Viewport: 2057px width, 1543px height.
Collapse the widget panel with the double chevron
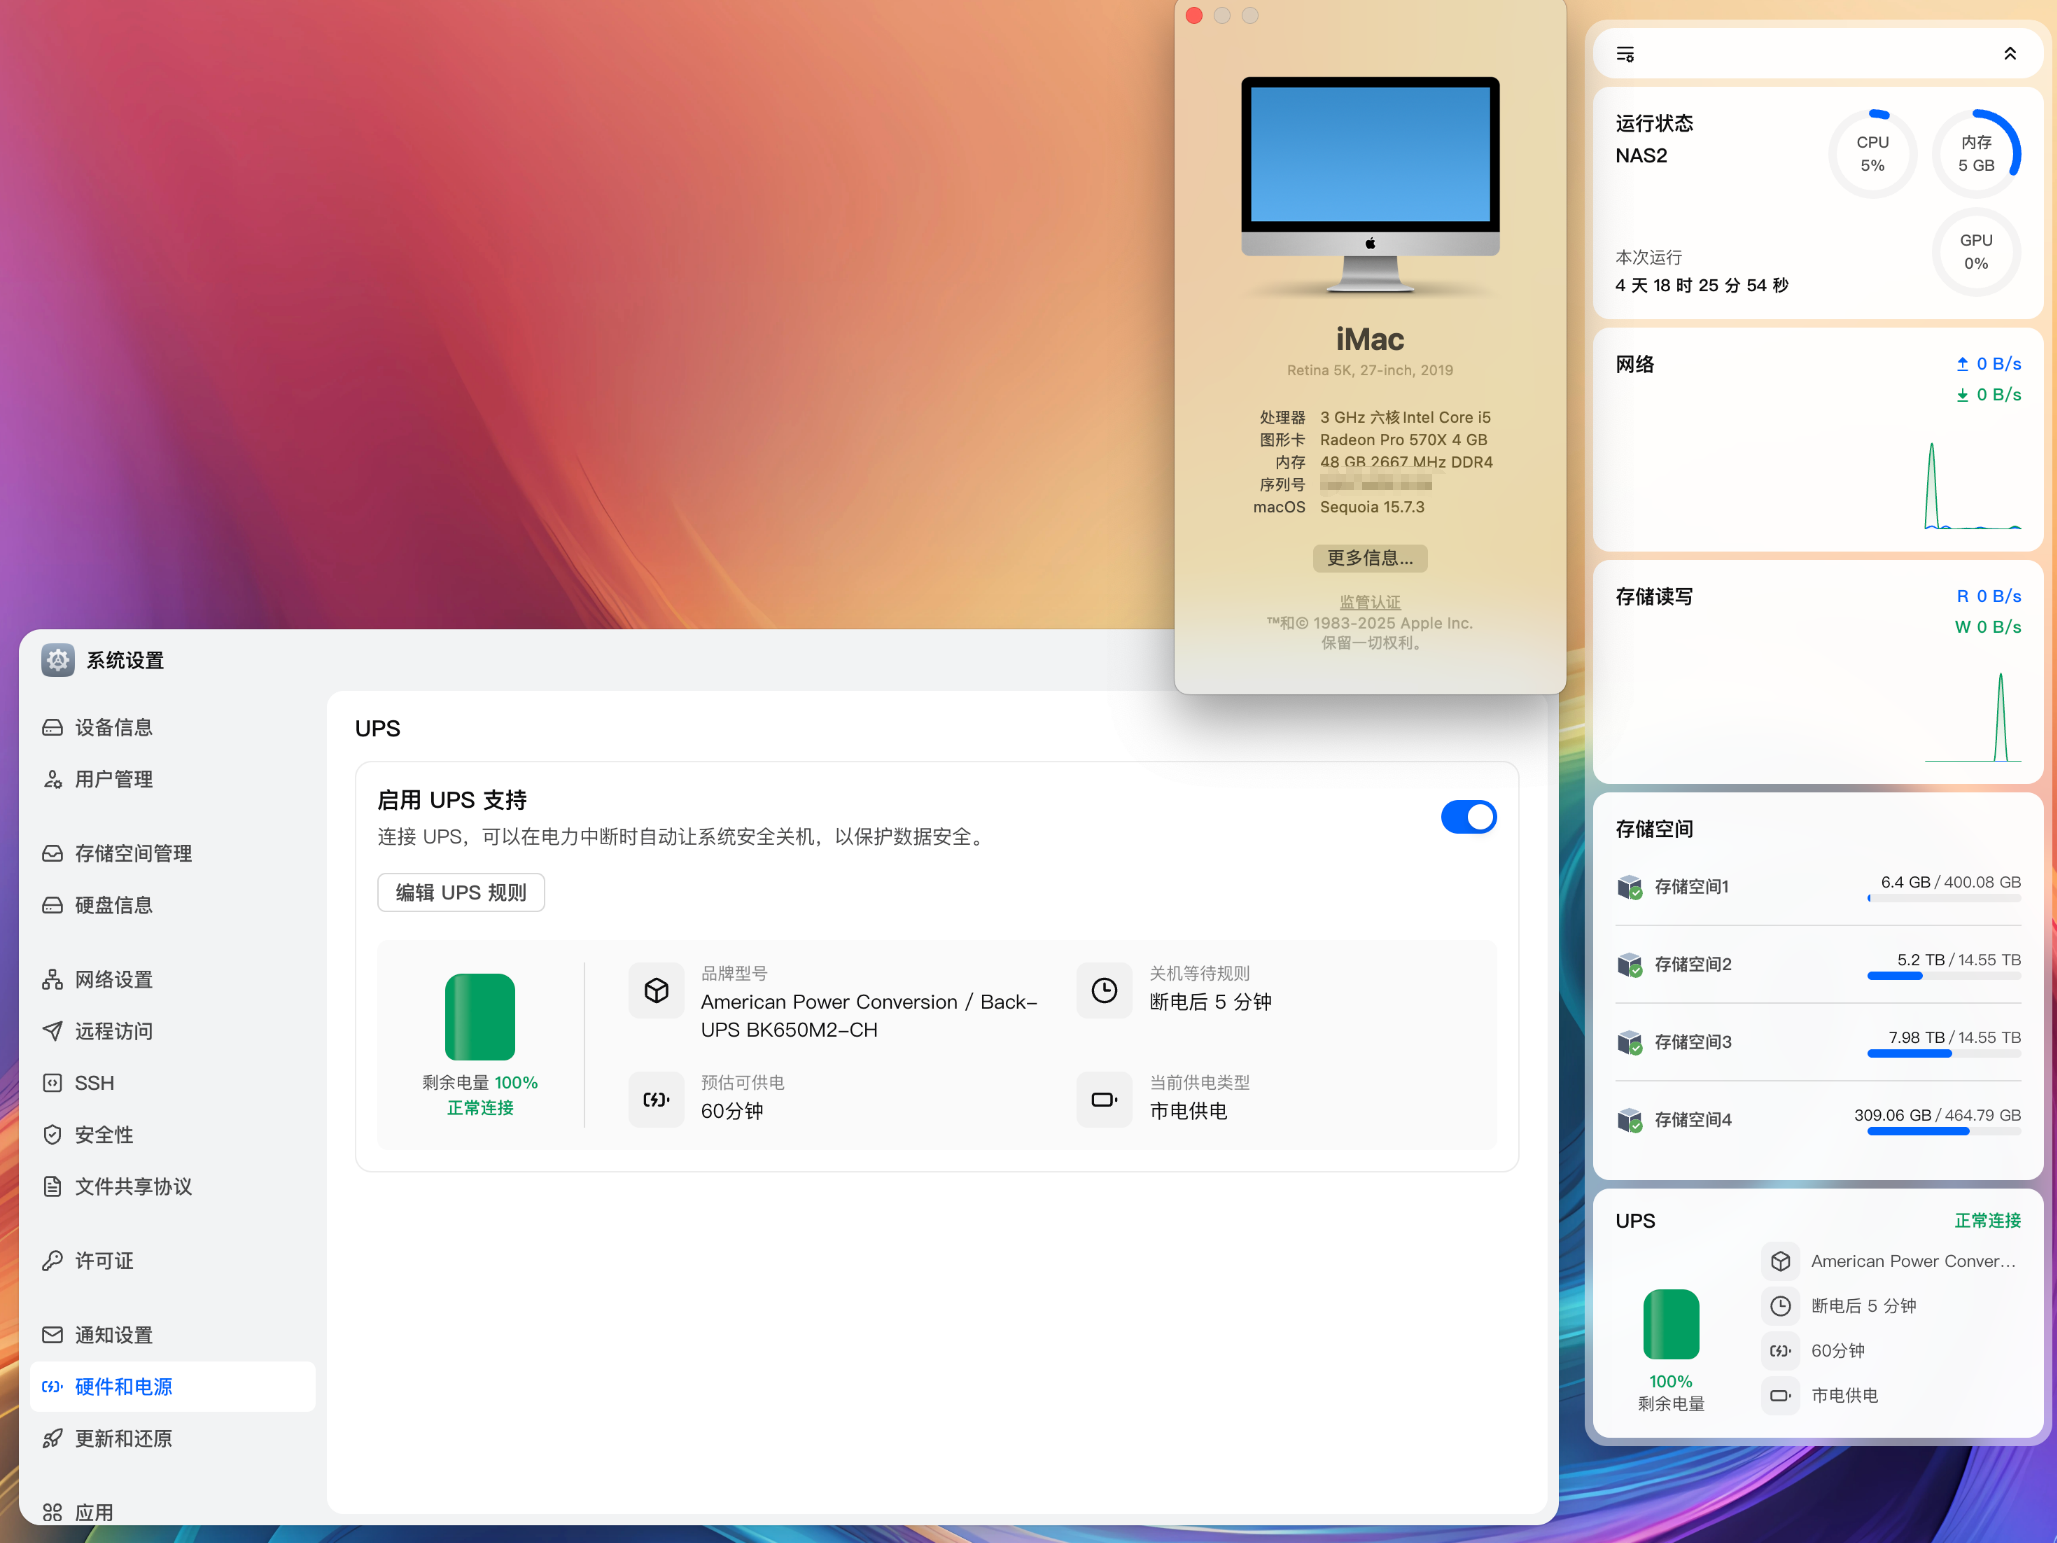coord(2009,54)
